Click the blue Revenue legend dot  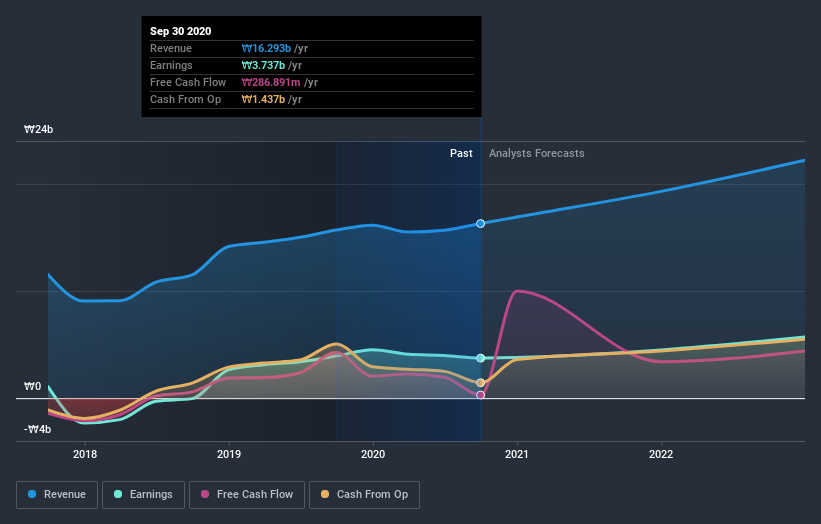point(32,494)
